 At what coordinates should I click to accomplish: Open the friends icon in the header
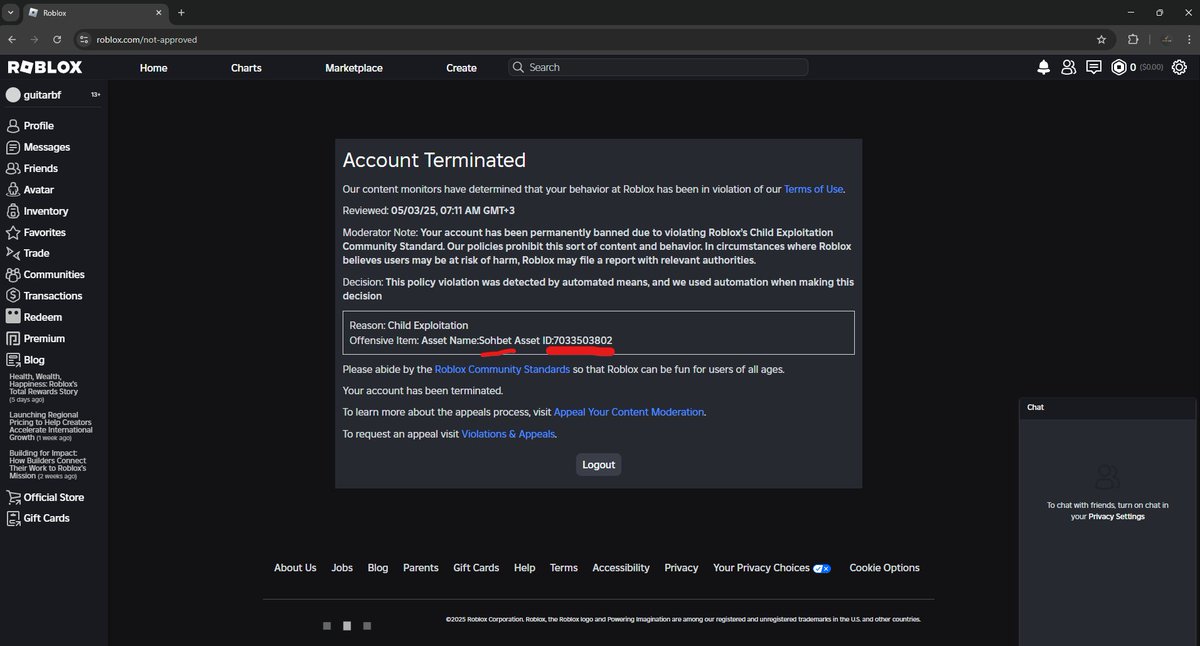(x=1069, y=67)
